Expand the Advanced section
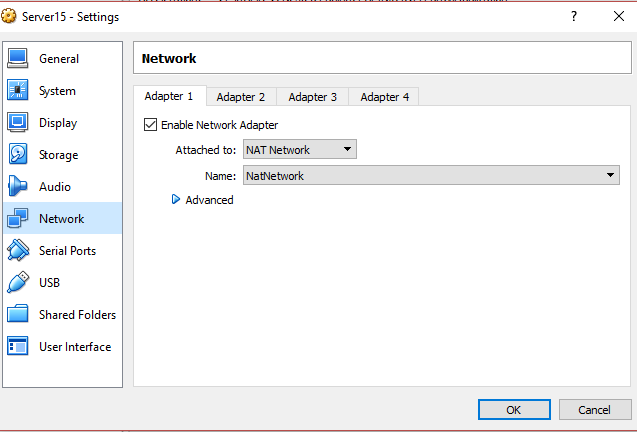 [176, 199]
